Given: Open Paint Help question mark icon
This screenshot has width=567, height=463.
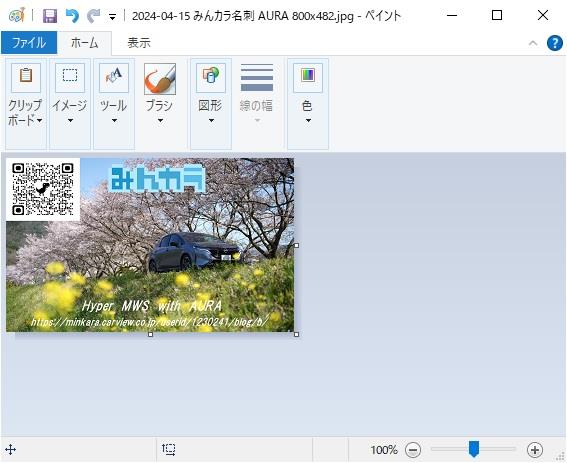Looking at the screenshot, I should [555, 43].
